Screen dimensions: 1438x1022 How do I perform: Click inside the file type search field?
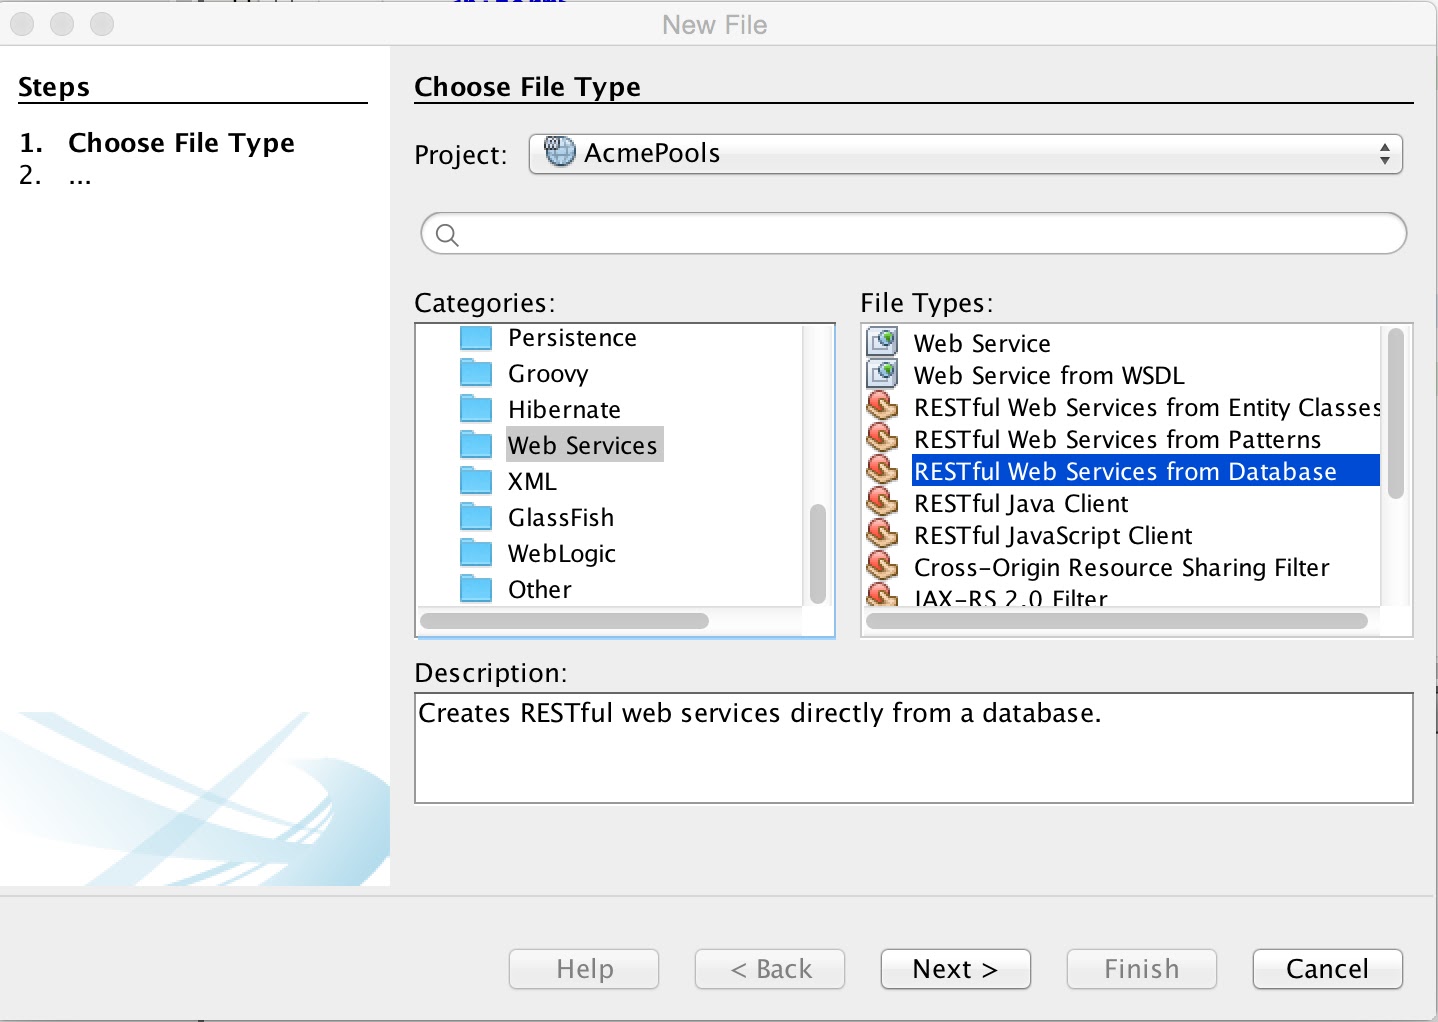[x=900, y=233]
